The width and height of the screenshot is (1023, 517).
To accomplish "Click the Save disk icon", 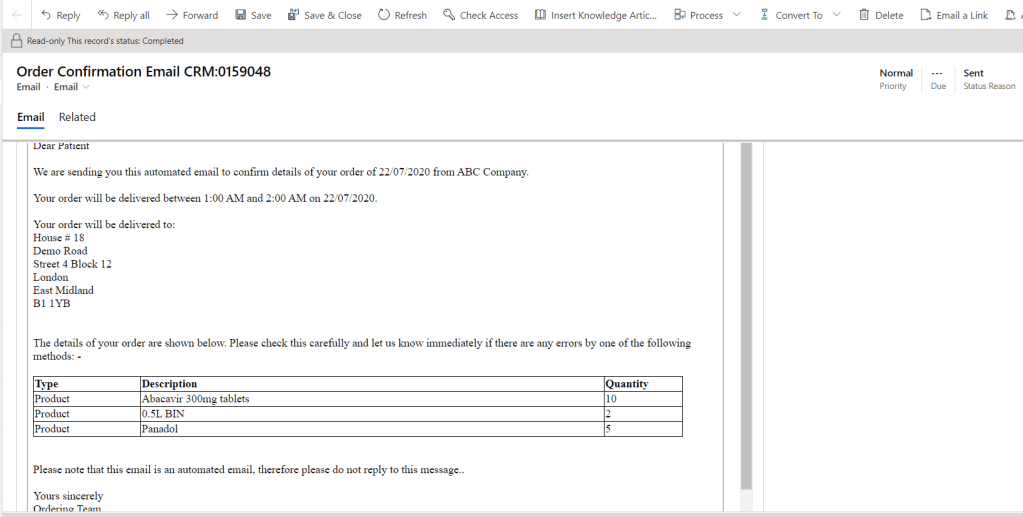I will [x=241, y=15].
